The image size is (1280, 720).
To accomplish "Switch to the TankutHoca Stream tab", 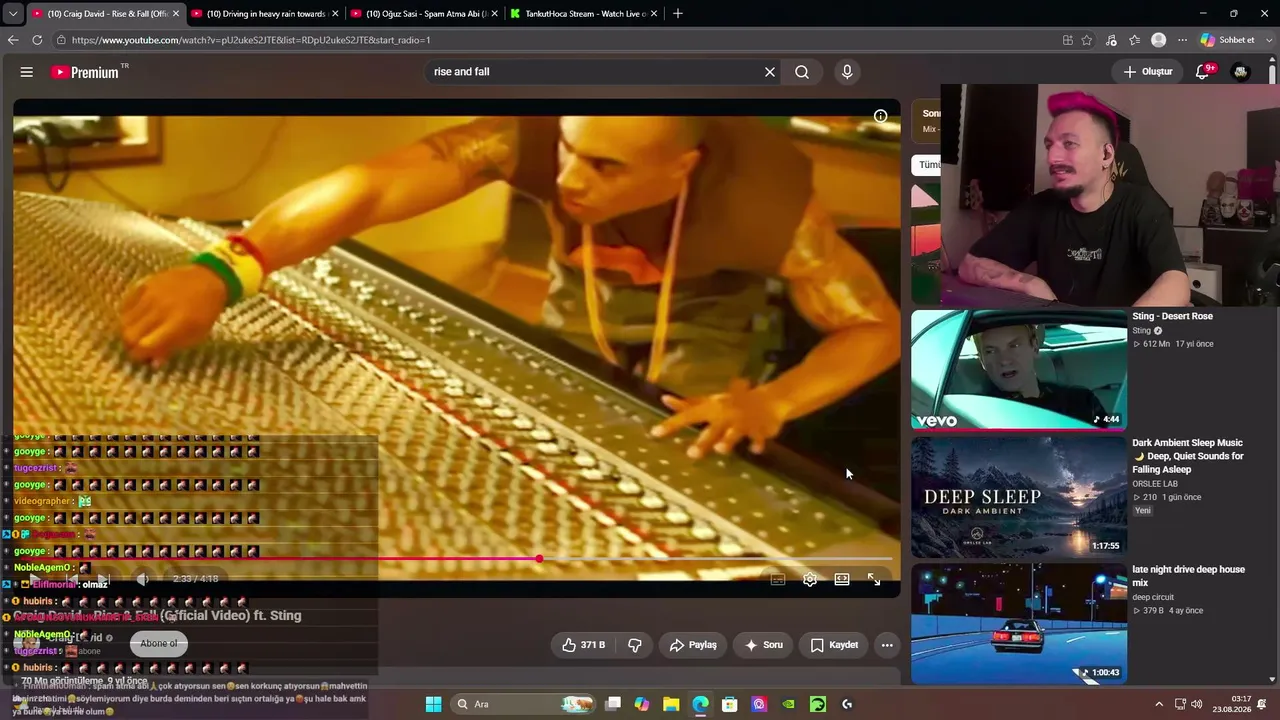I will 585,14.
